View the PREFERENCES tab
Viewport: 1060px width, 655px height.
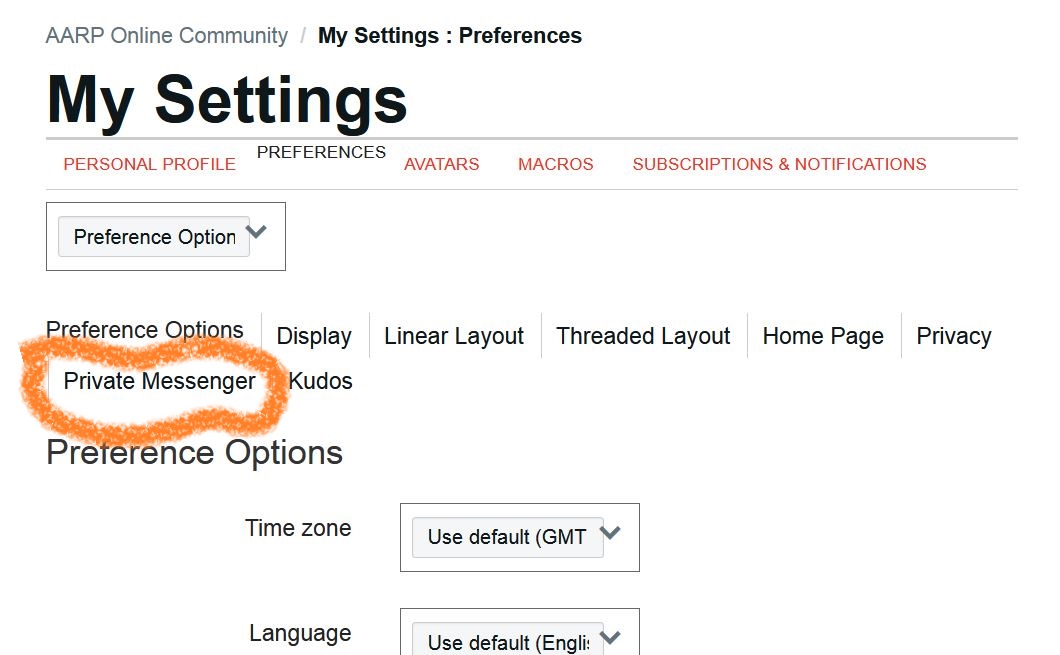tap(320, 152)
